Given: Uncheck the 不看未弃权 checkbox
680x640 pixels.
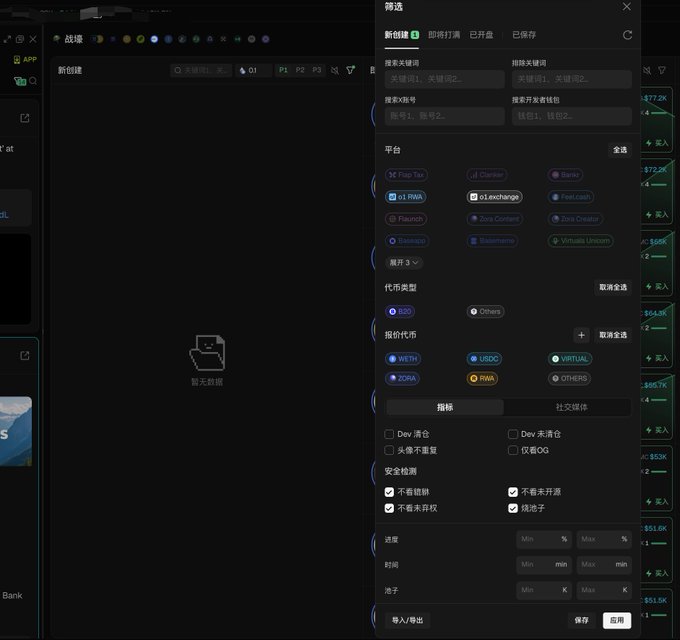Looking at the screenshot, I should tap(389, 508).
